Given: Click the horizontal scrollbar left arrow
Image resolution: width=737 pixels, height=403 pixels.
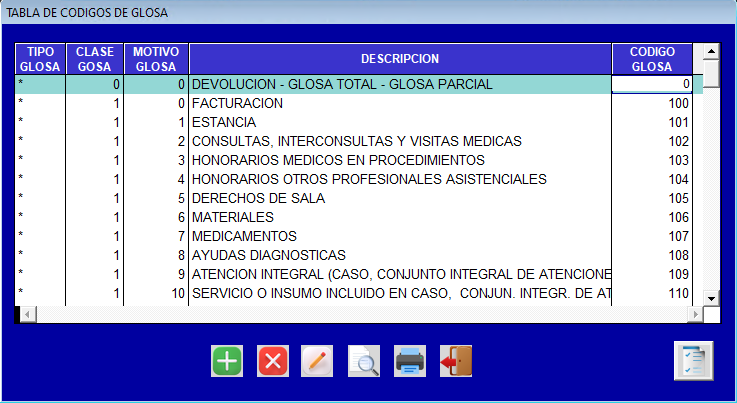Looking at the screenshot, I should coord(28,314).
